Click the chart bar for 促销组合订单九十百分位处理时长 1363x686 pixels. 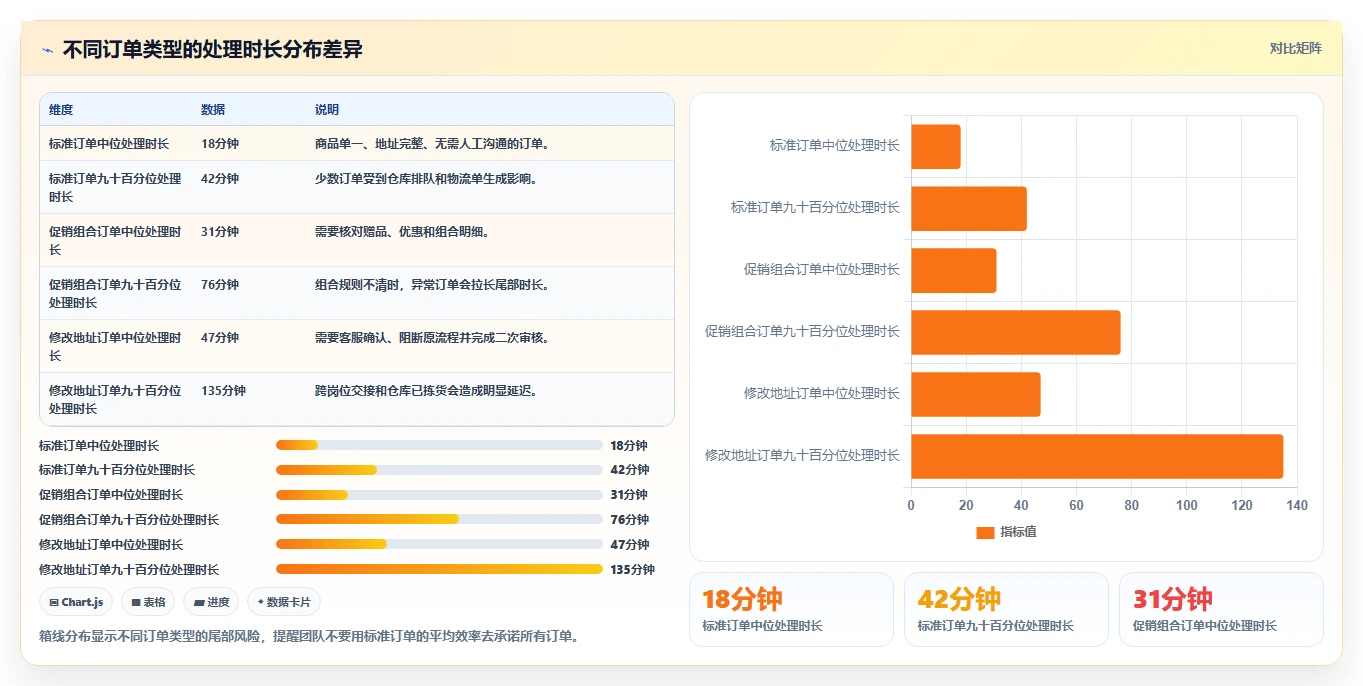click(1016, 333)
